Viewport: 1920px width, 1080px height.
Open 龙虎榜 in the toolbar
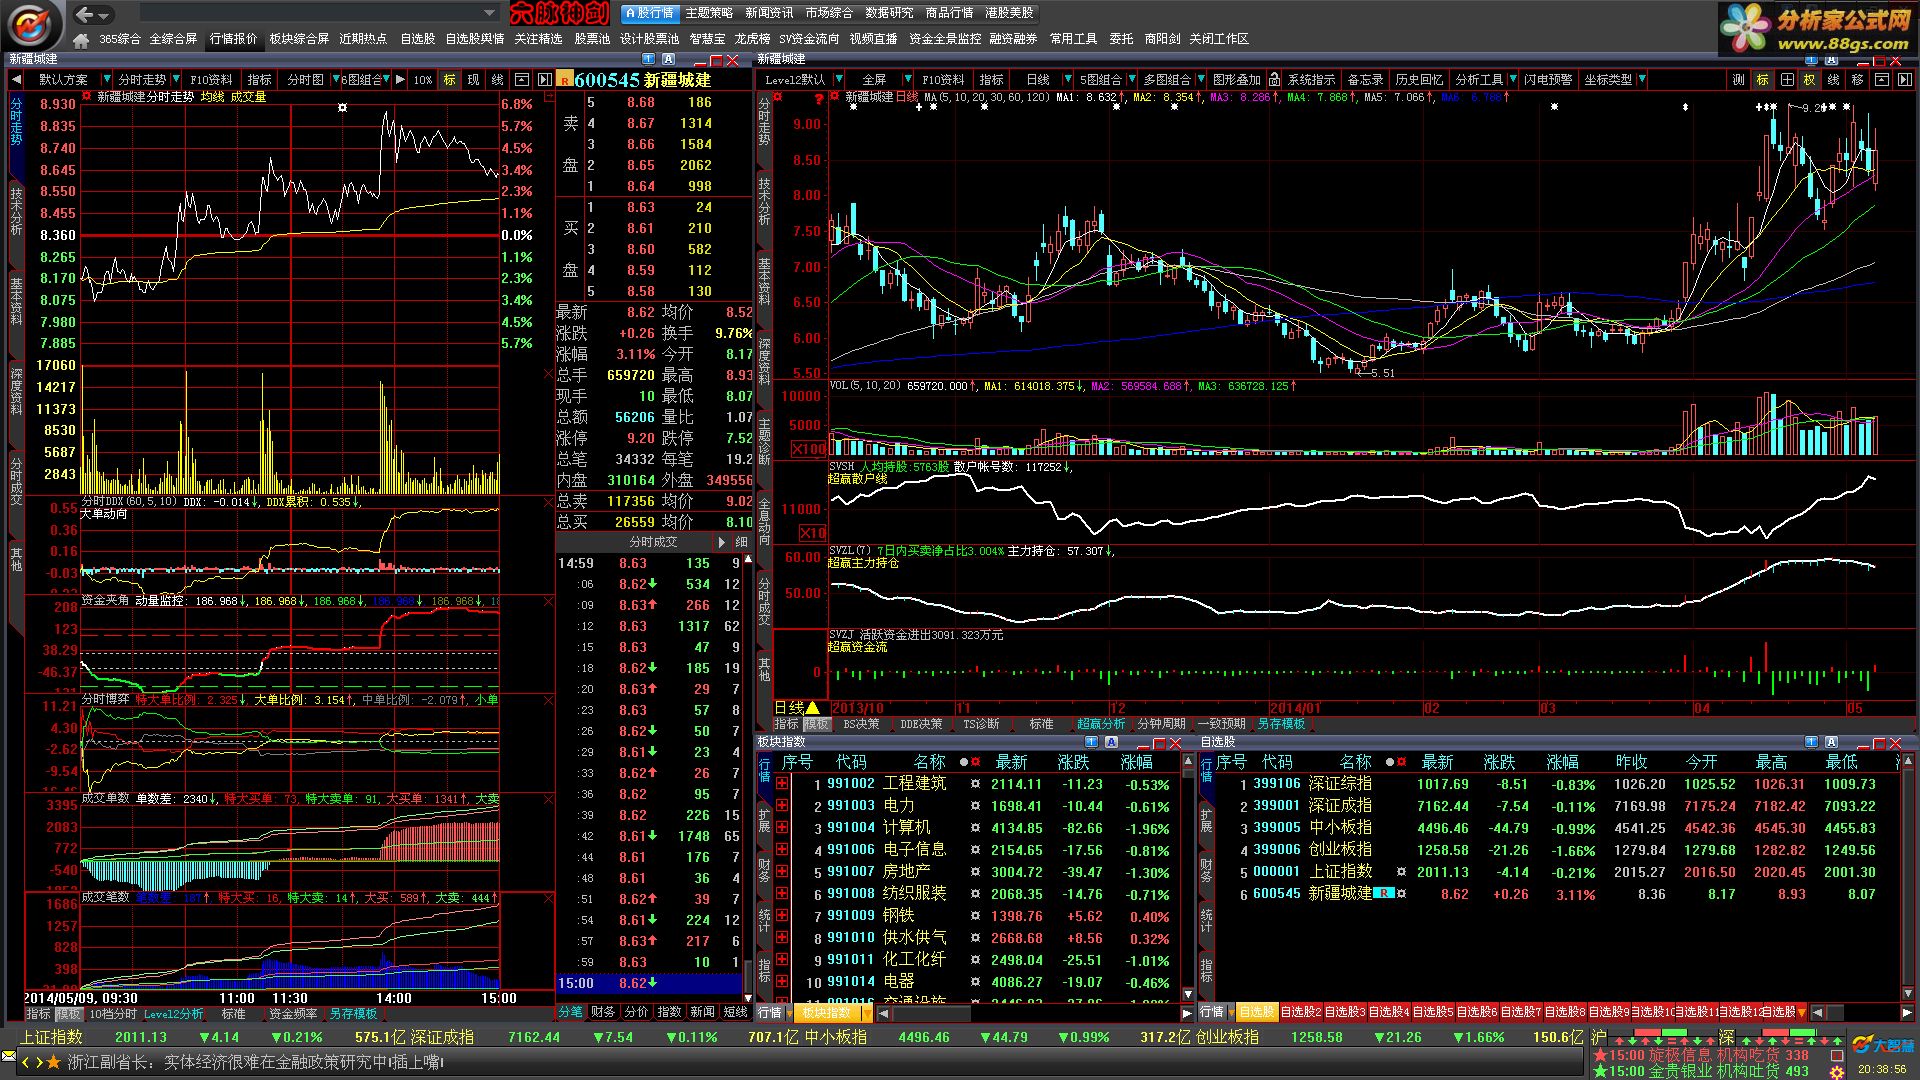pyautogui.click(x=752, y=39)
